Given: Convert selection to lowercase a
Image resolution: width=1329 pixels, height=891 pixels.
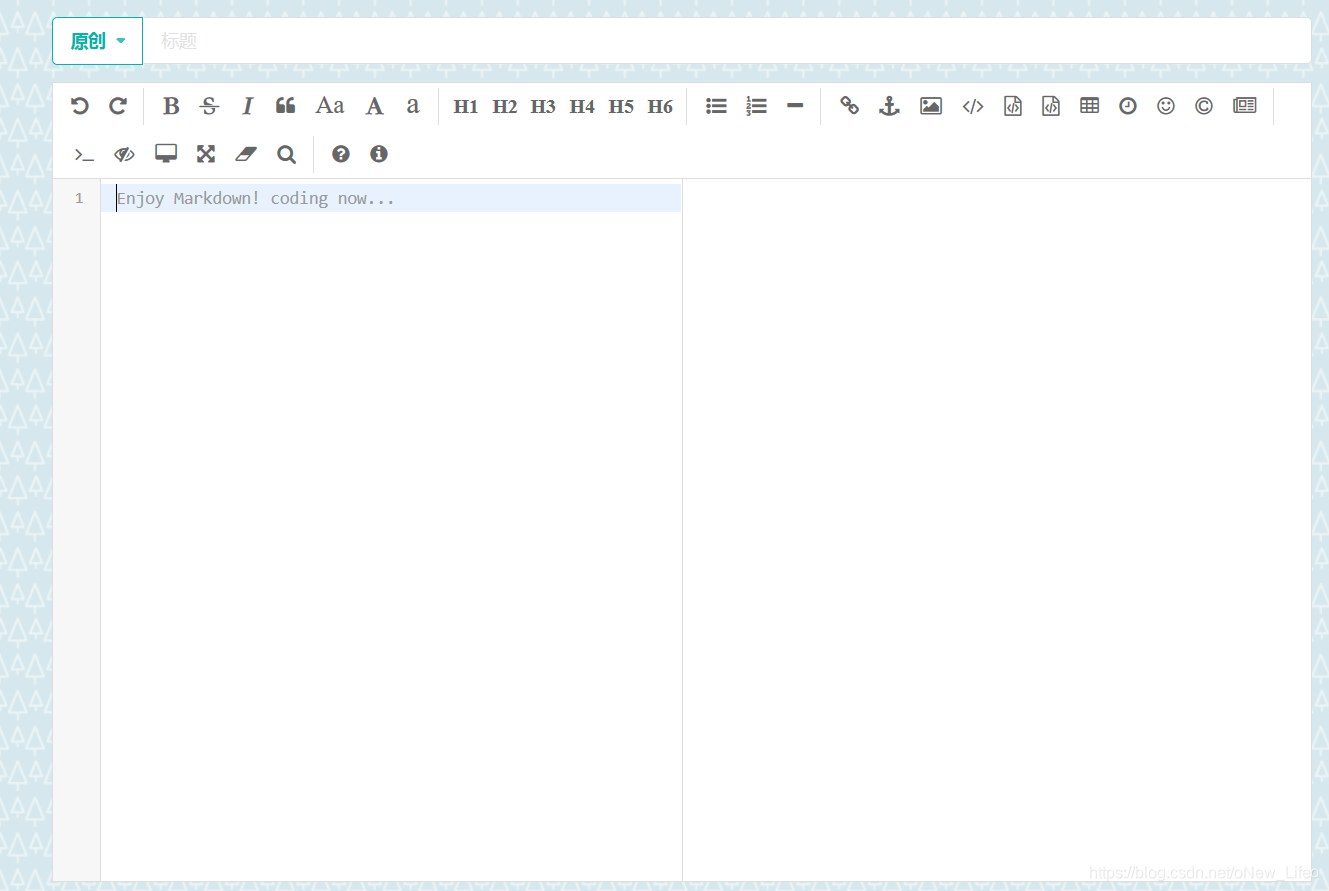Looking at the screenshot, I should click(x=412, y=106).
